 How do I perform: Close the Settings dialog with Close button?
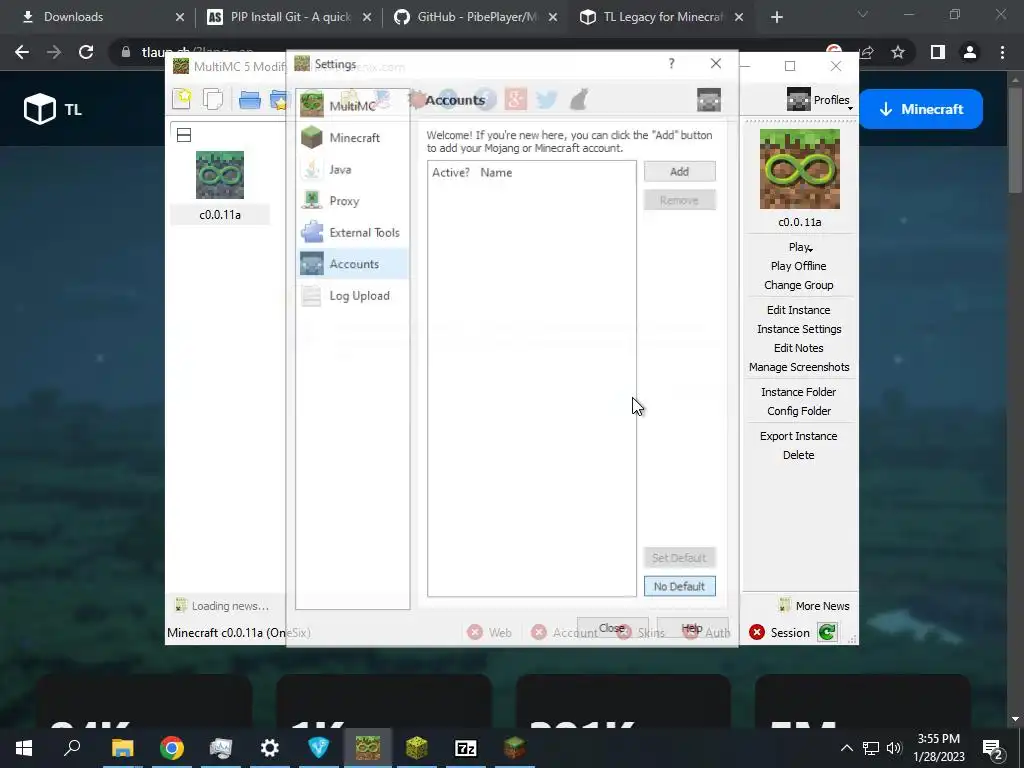coord(612,628)
